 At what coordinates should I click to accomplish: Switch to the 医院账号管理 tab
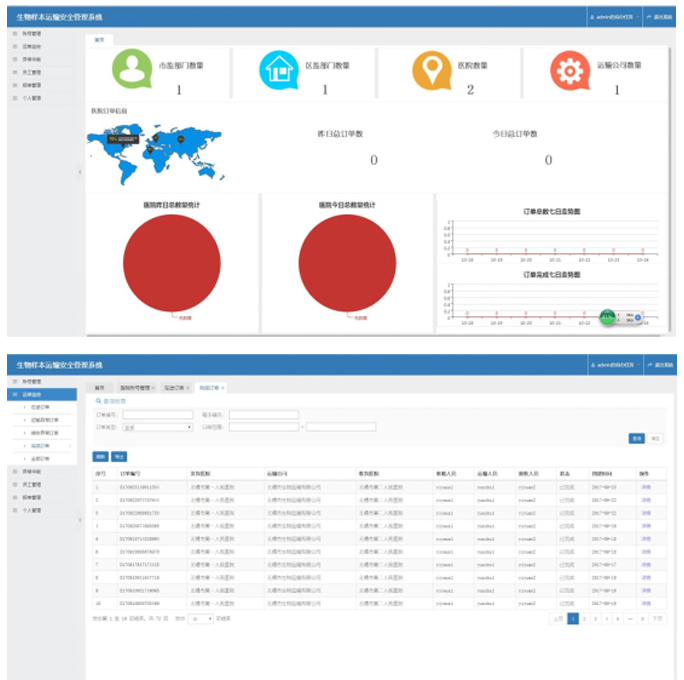click(x=135, y=388)
